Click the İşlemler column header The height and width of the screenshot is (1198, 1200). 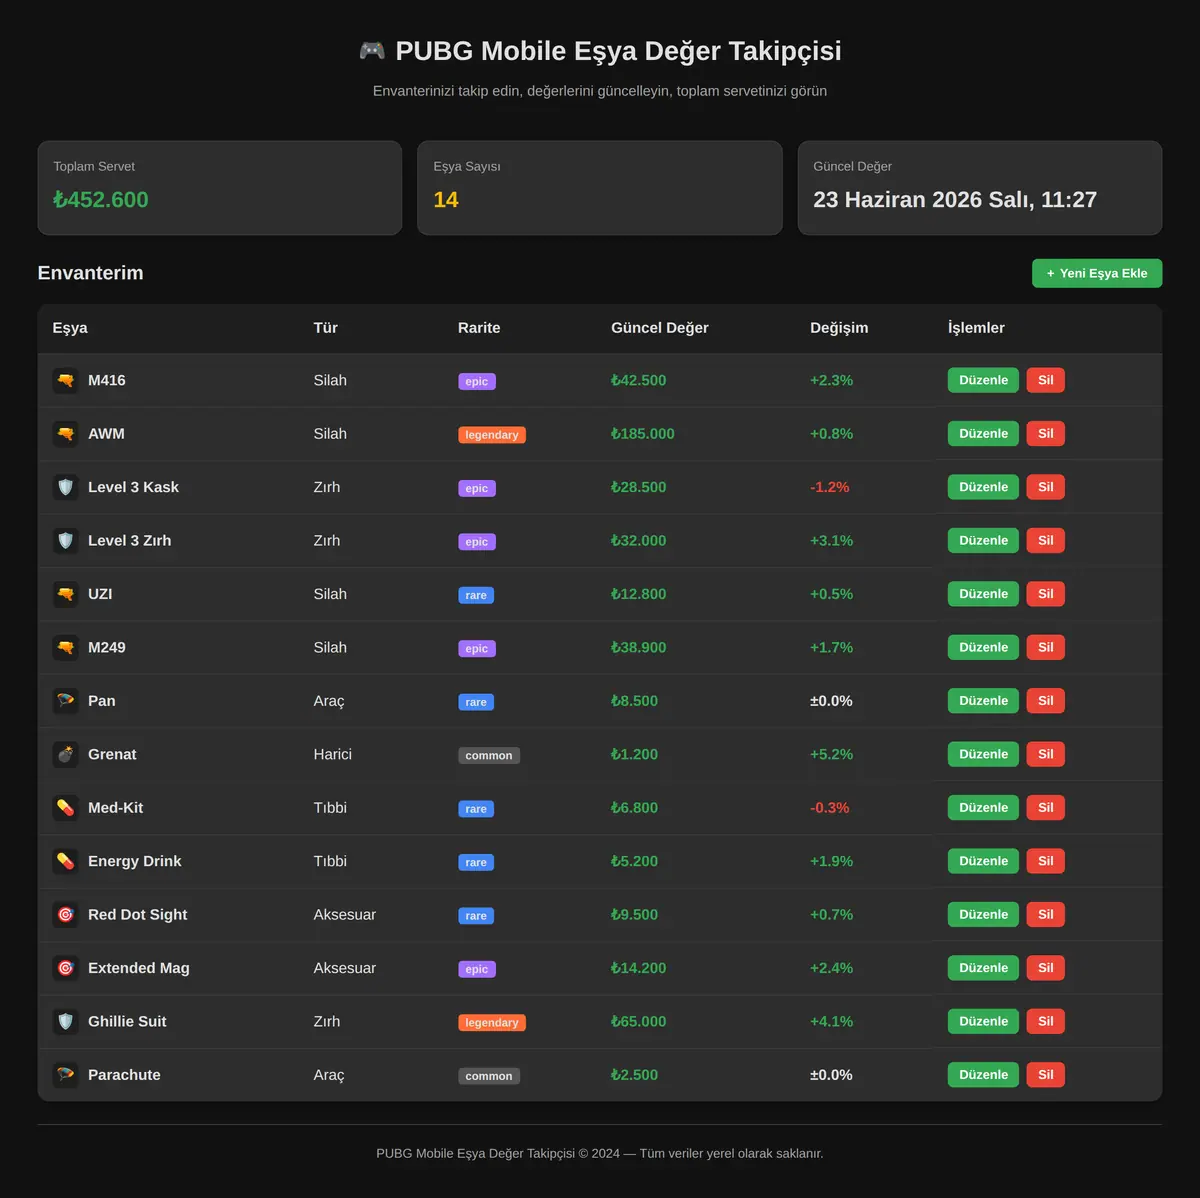point(976,328)
